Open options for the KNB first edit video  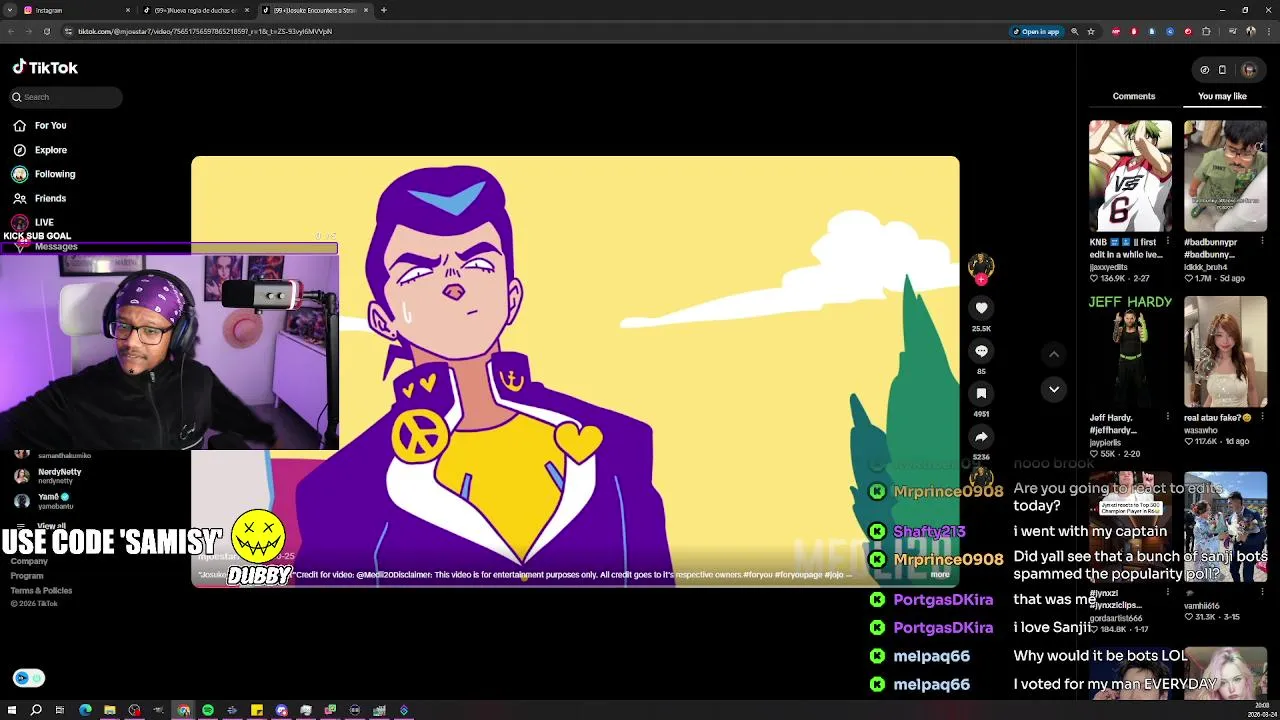[x=1167, y=242]
